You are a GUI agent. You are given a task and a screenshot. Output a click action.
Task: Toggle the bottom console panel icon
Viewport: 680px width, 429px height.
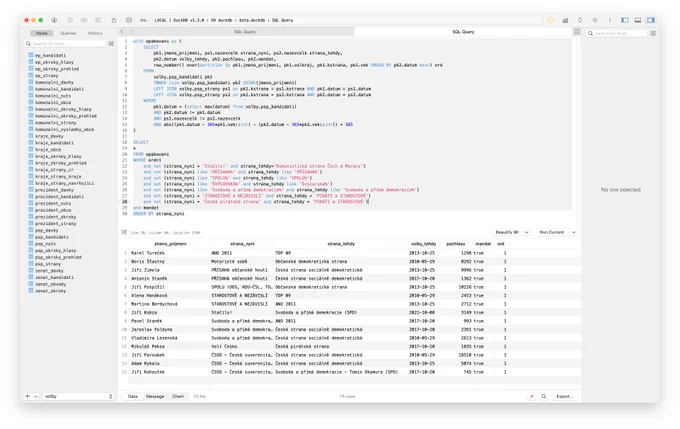coord(638,20)
